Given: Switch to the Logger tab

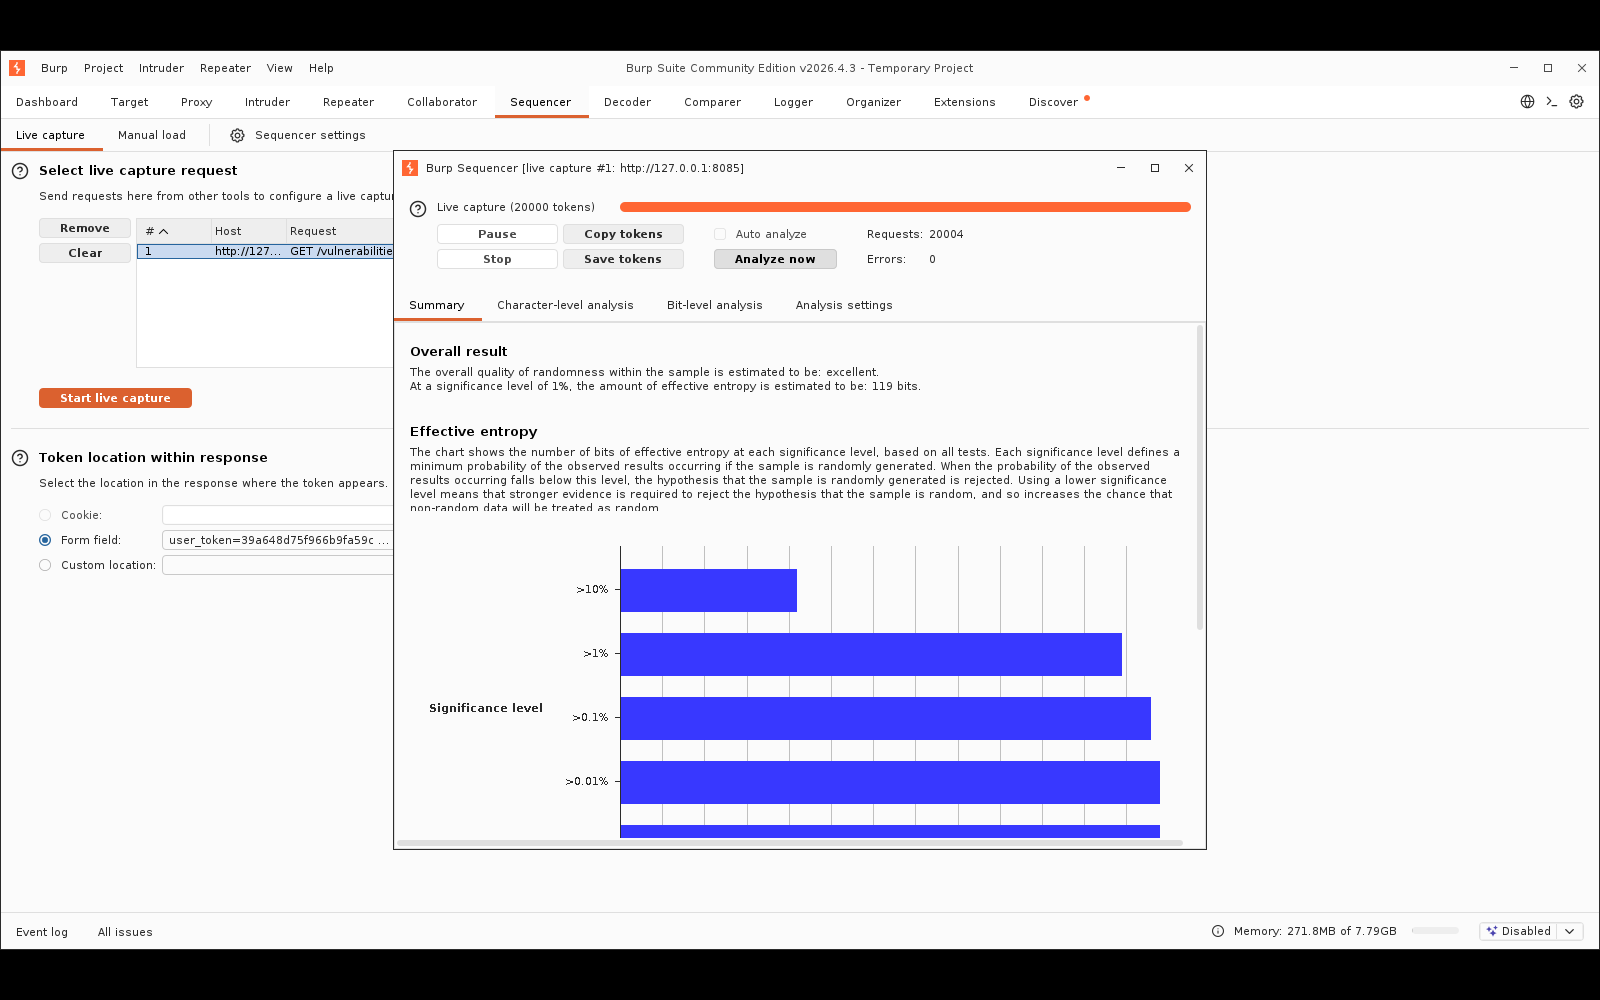Looking at the screenshot, I should coord(793,102).
